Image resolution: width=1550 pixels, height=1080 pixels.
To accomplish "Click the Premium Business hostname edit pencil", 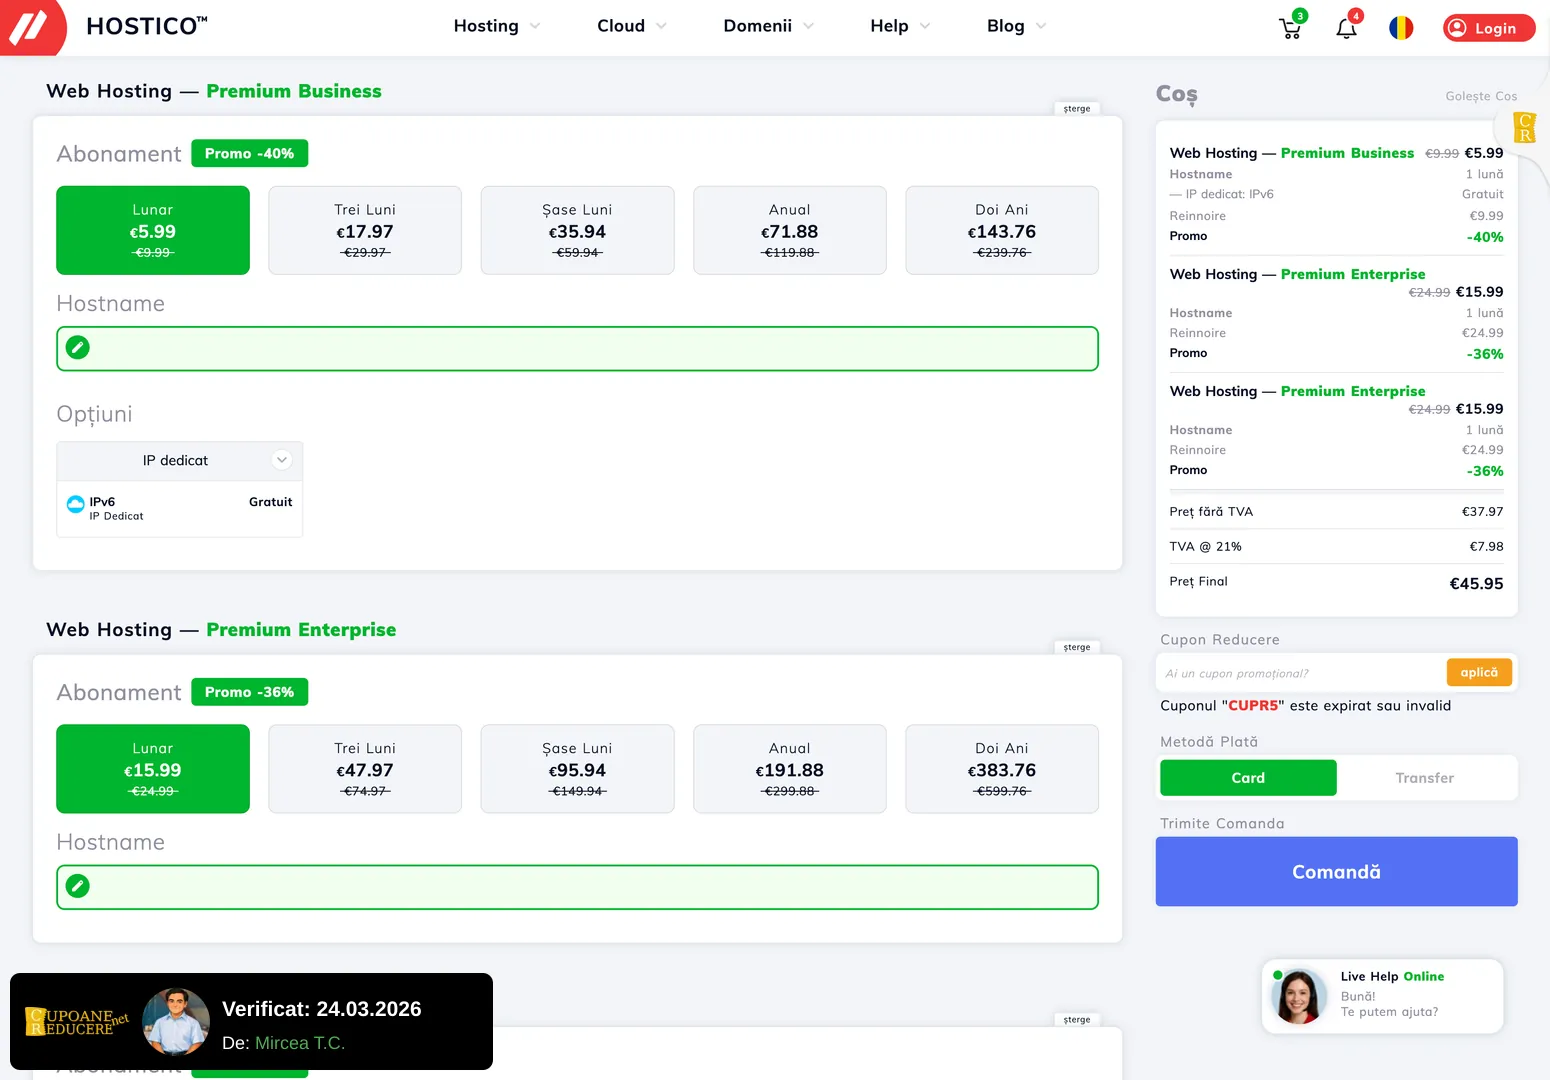I will point(78,348).
